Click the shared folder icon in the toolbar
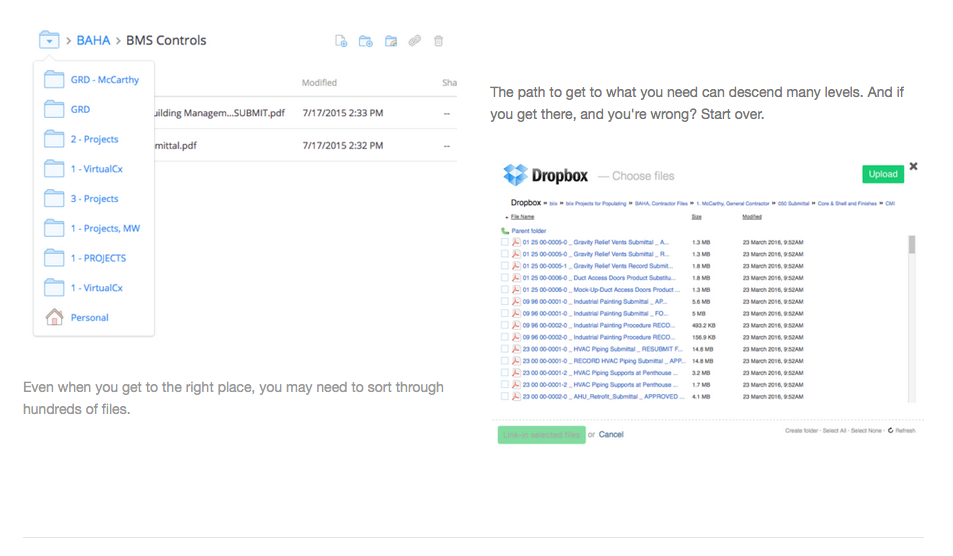 391,41
